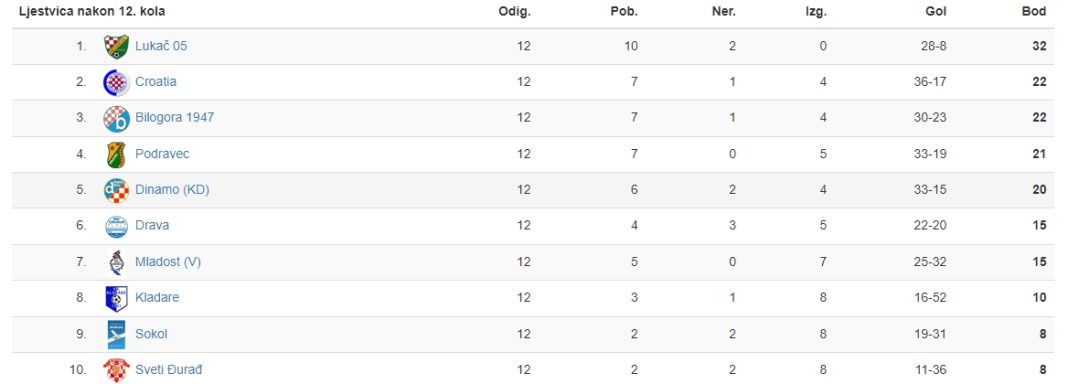This screenshot has height=384, width=1068.
Task: Open the Podravec team link
Action: point(162,154)
